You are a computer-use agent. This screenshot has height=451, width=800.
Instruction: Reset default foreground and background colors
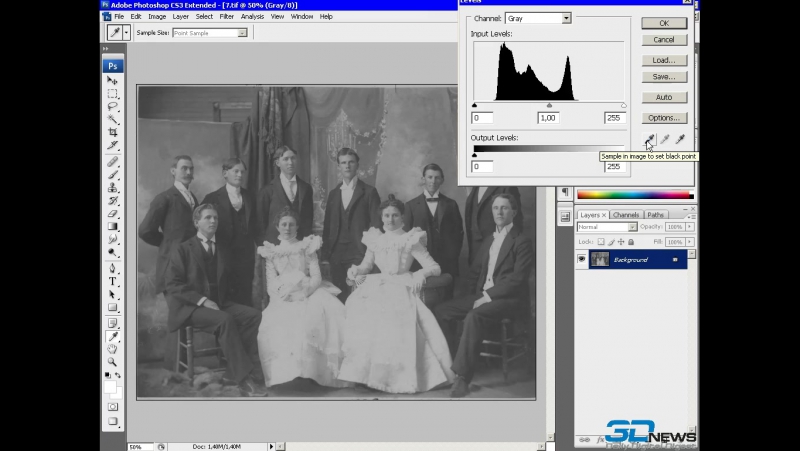click(108, 375)
